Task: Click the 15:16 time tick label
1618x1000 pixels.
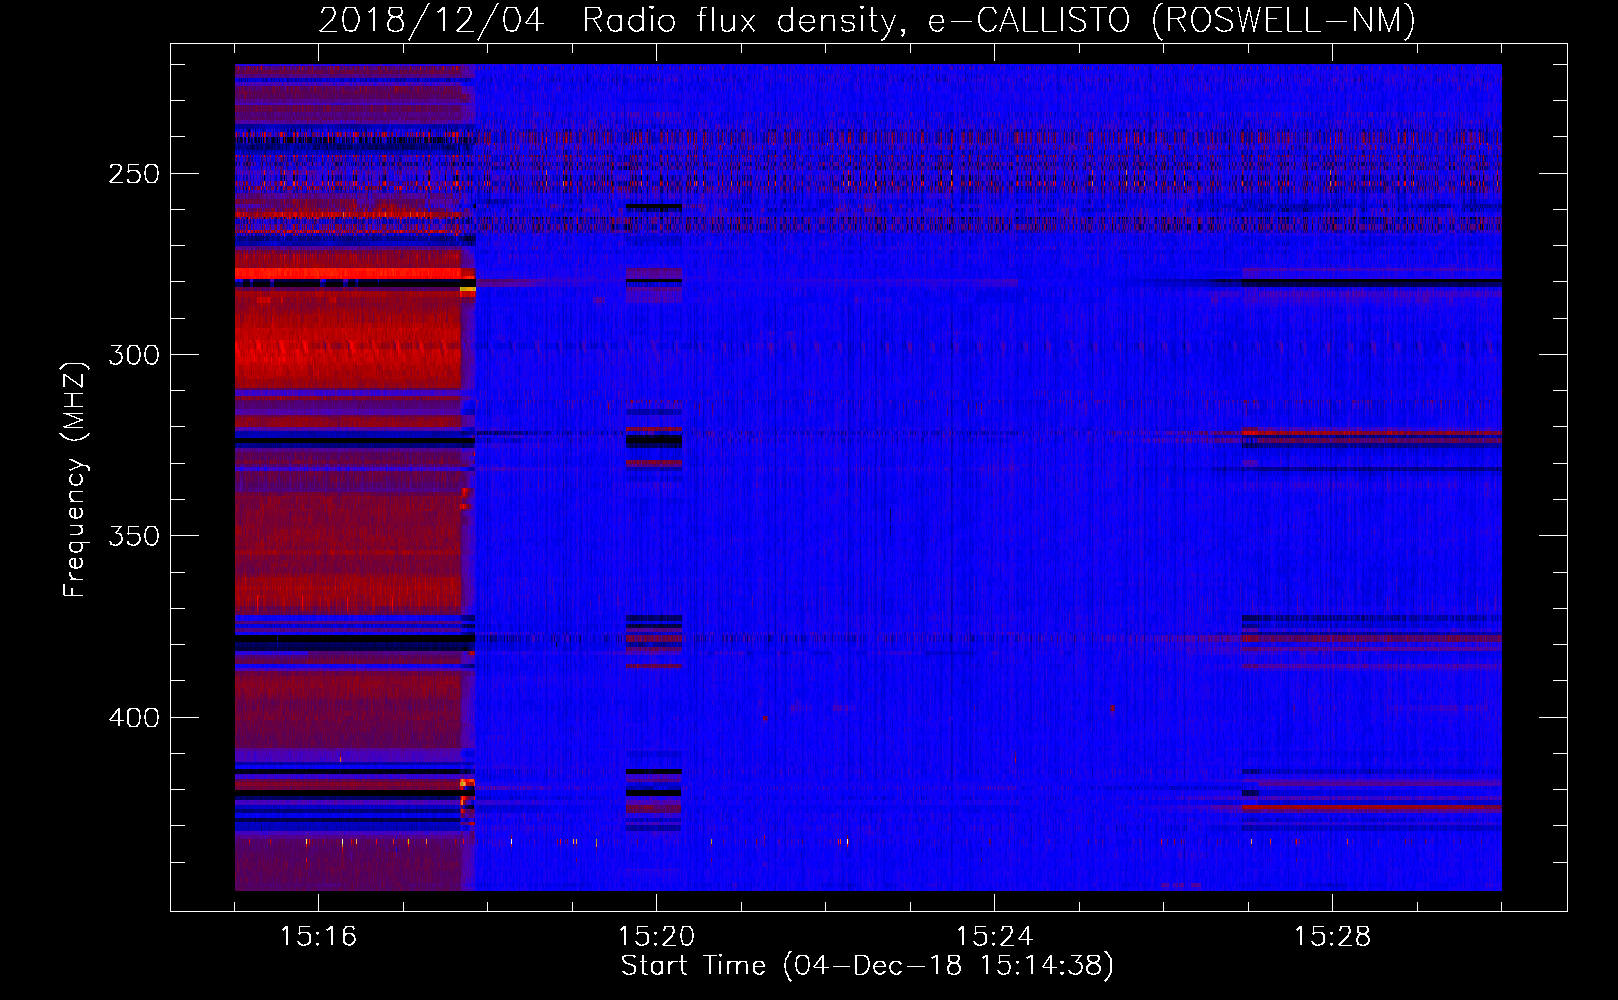Action: click(x=318, y=937)
